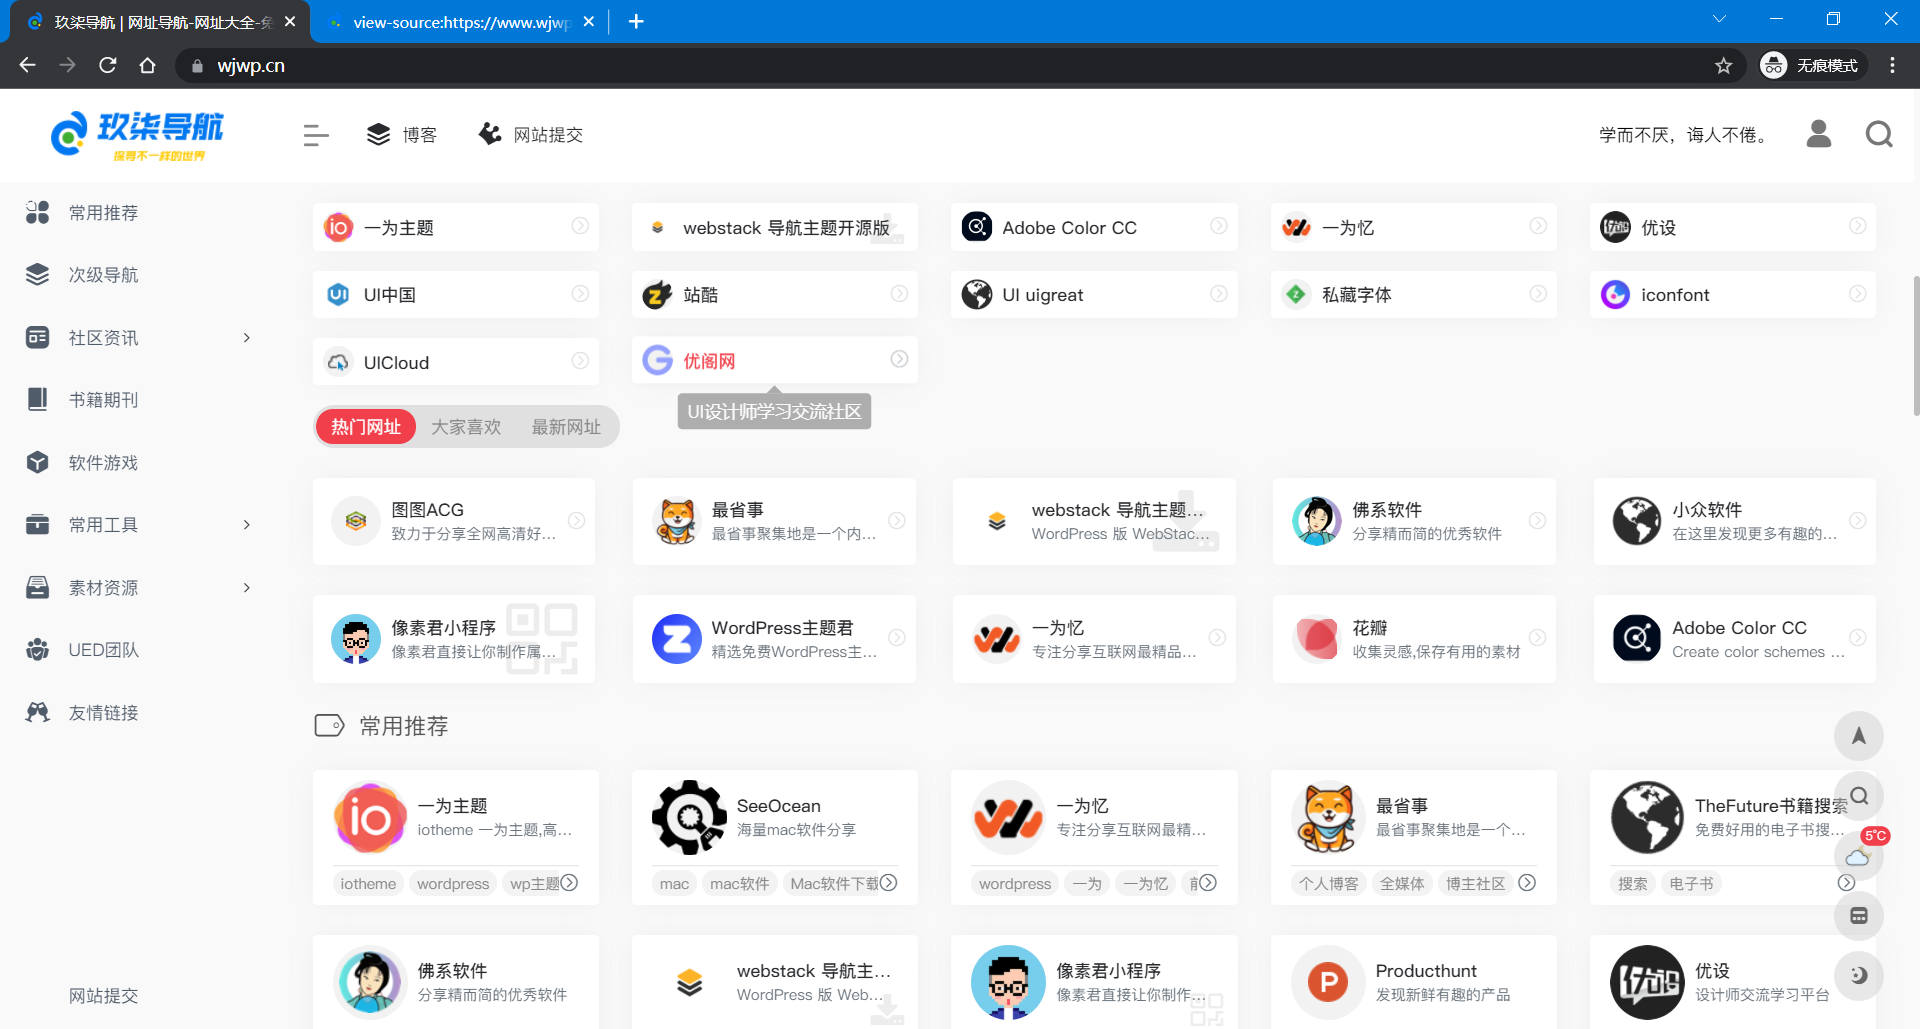This screenshot has width=1920, height=1029.
Task: Open the 博客 layers icon in top navigation
Action: 377,133
